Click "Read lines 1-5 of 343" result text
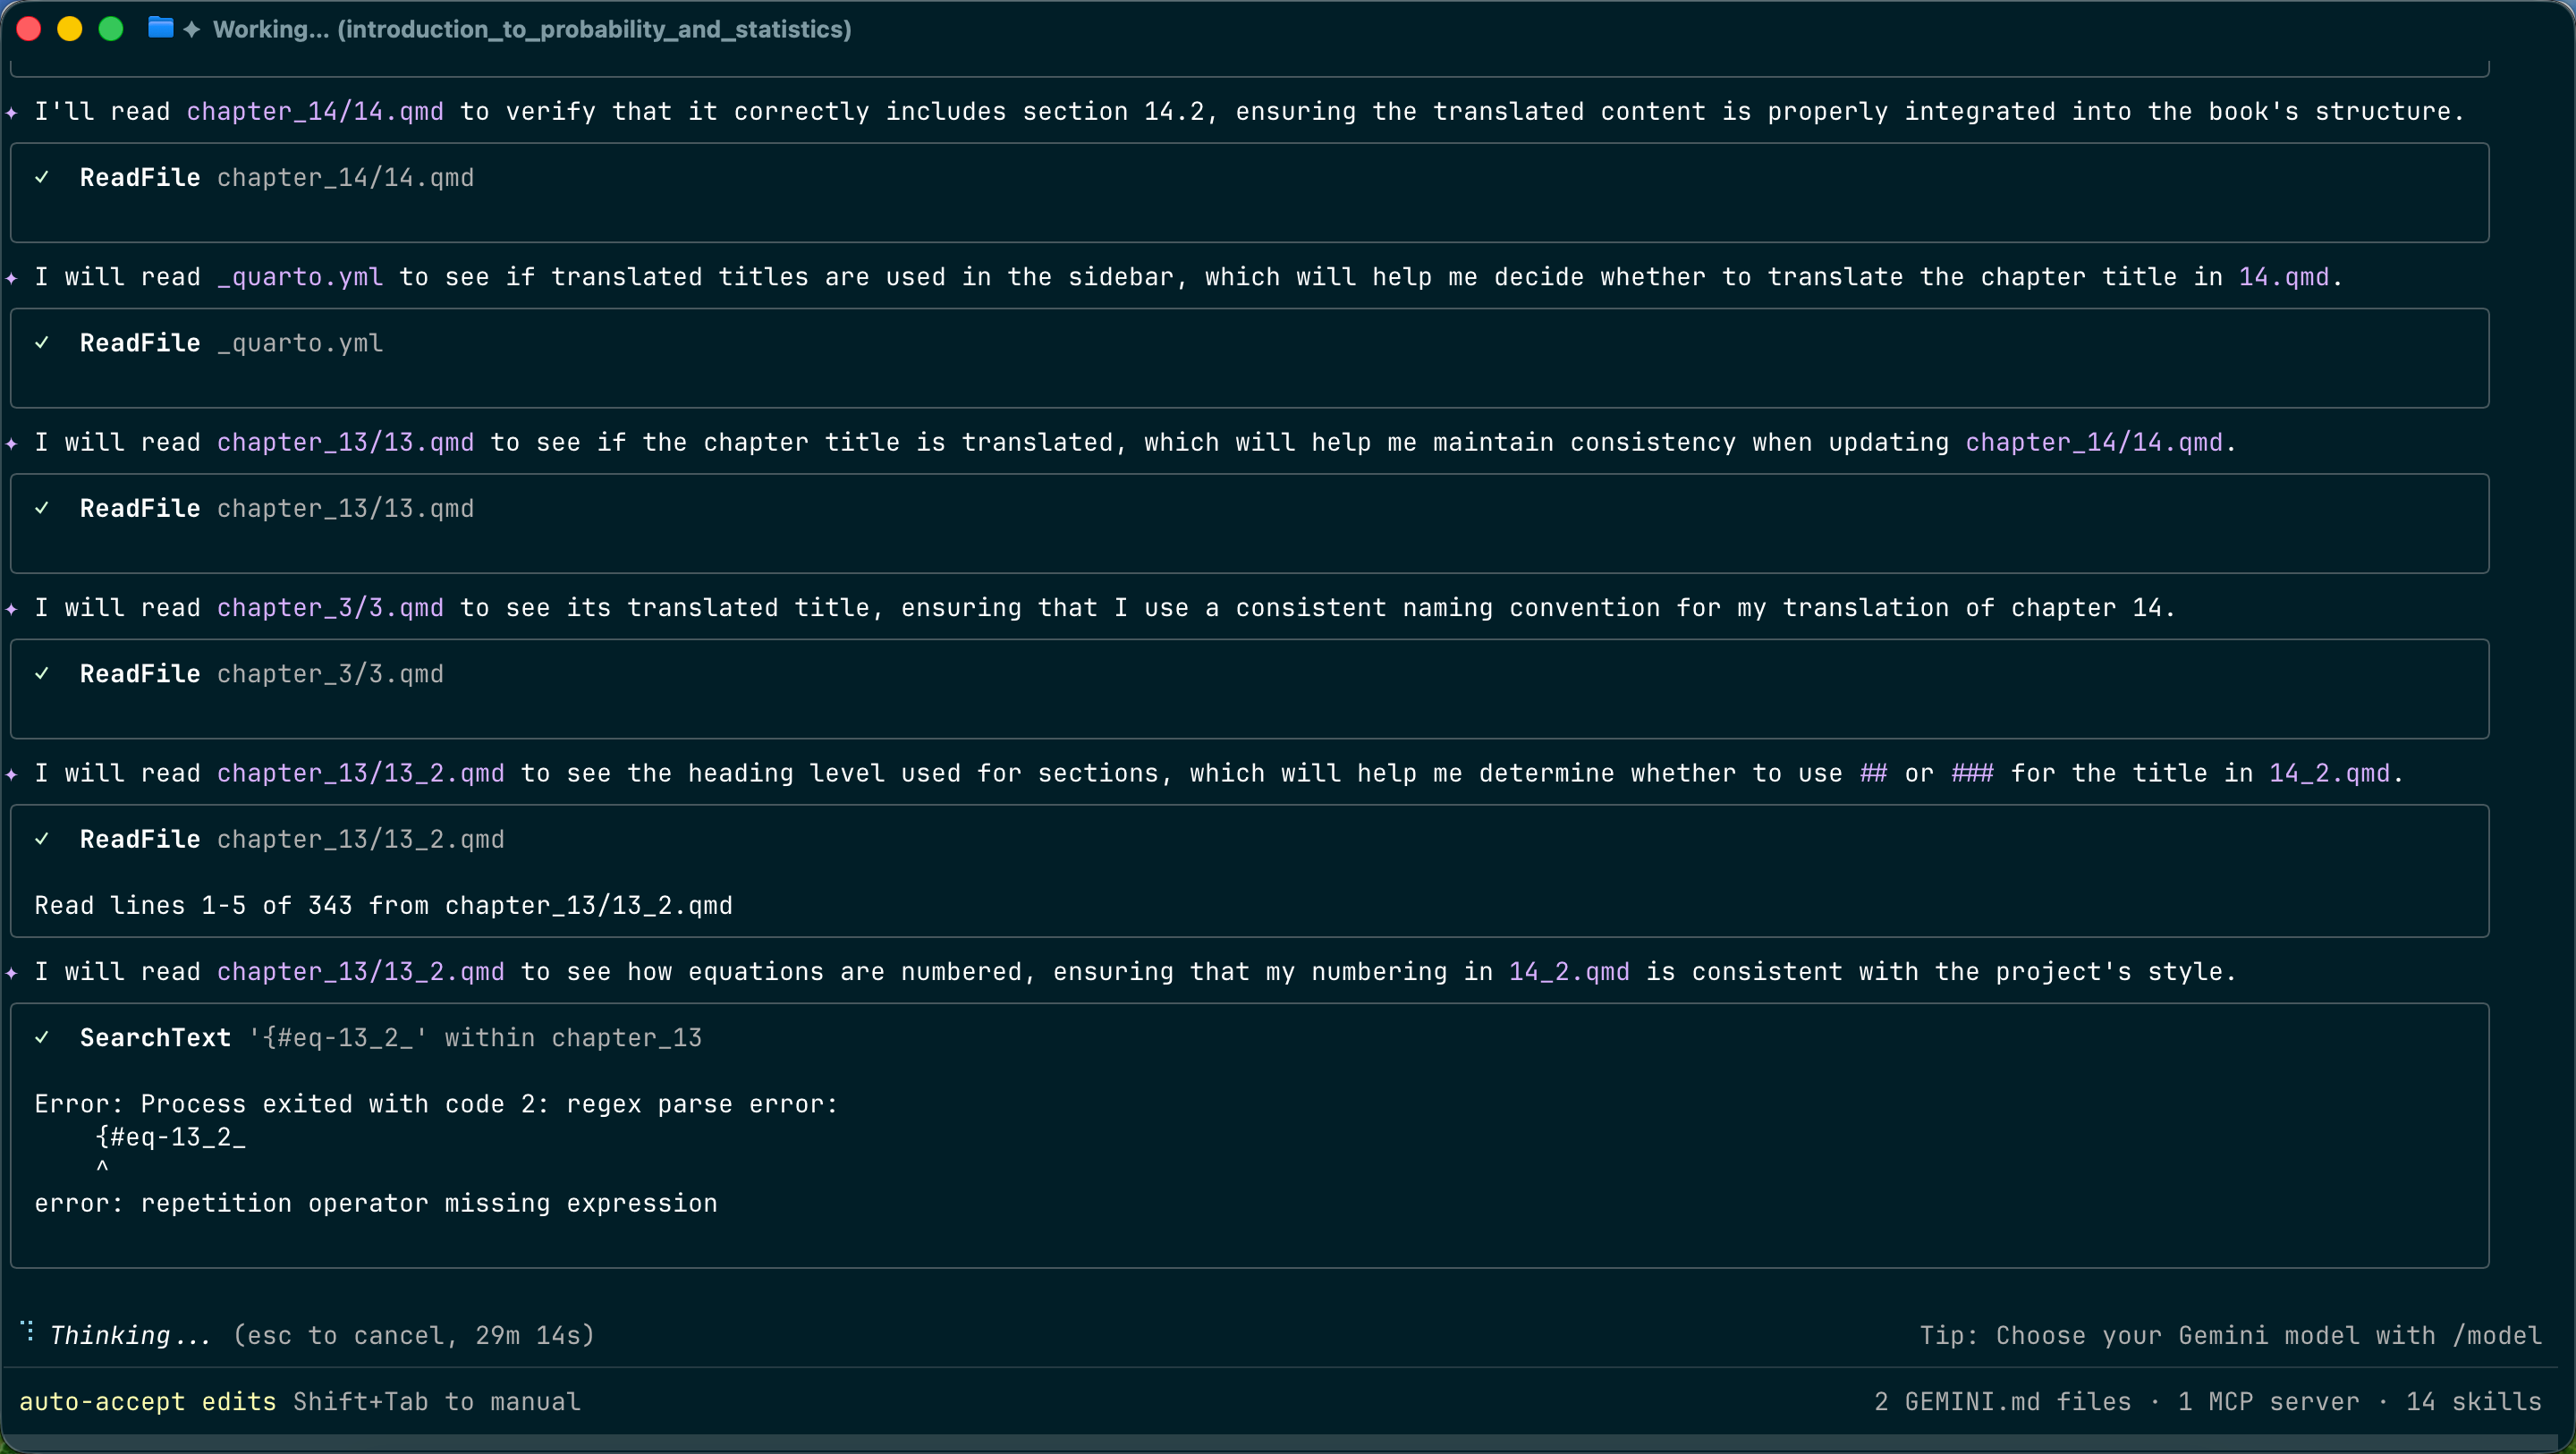 [383, 905]
